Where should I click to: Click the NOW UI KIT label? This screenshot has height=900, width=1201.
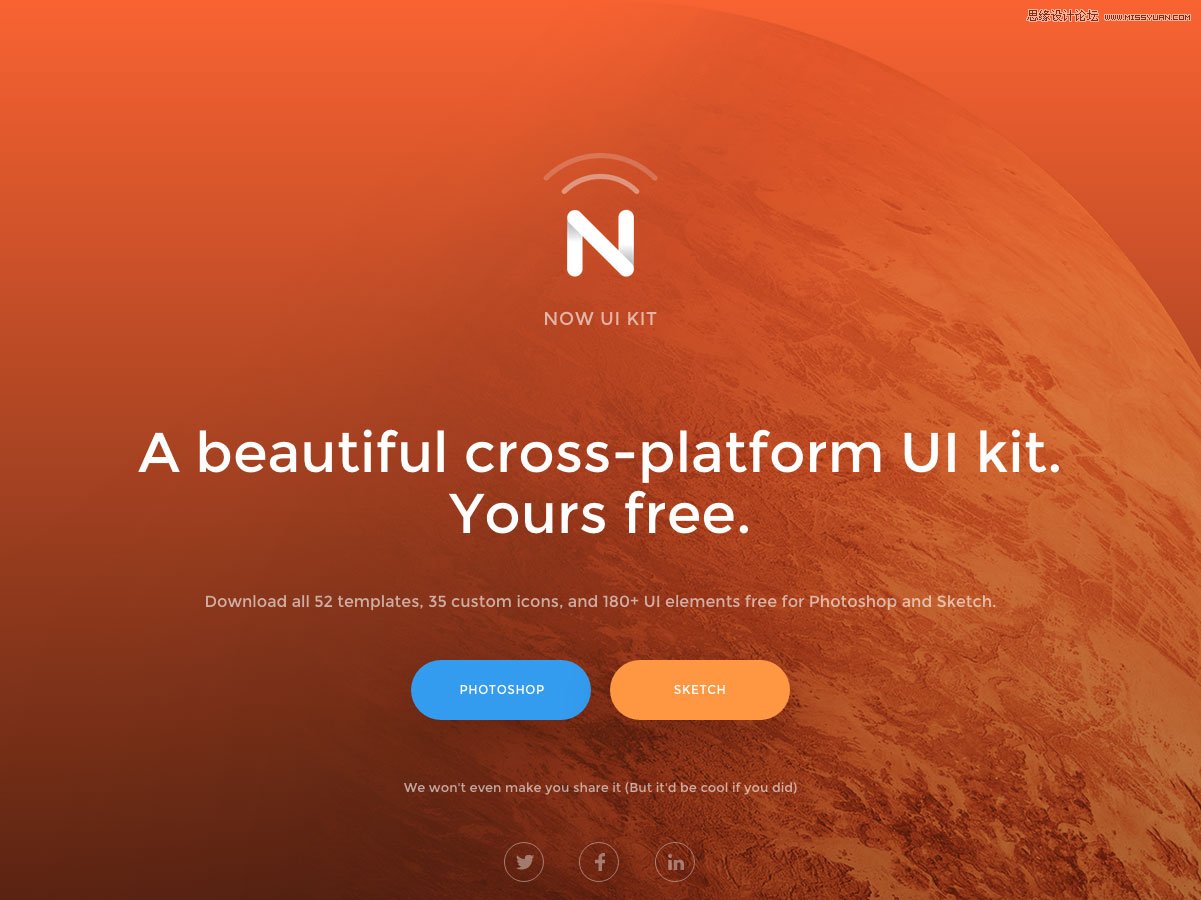point(600,319)
